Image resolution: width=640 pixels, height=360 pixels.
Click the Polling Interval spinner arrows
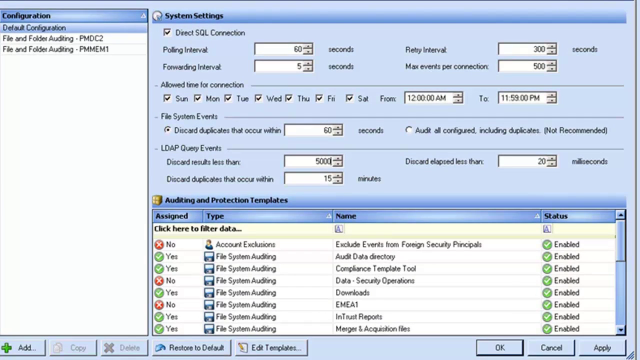pyautogui.click(x=308, y=49)
